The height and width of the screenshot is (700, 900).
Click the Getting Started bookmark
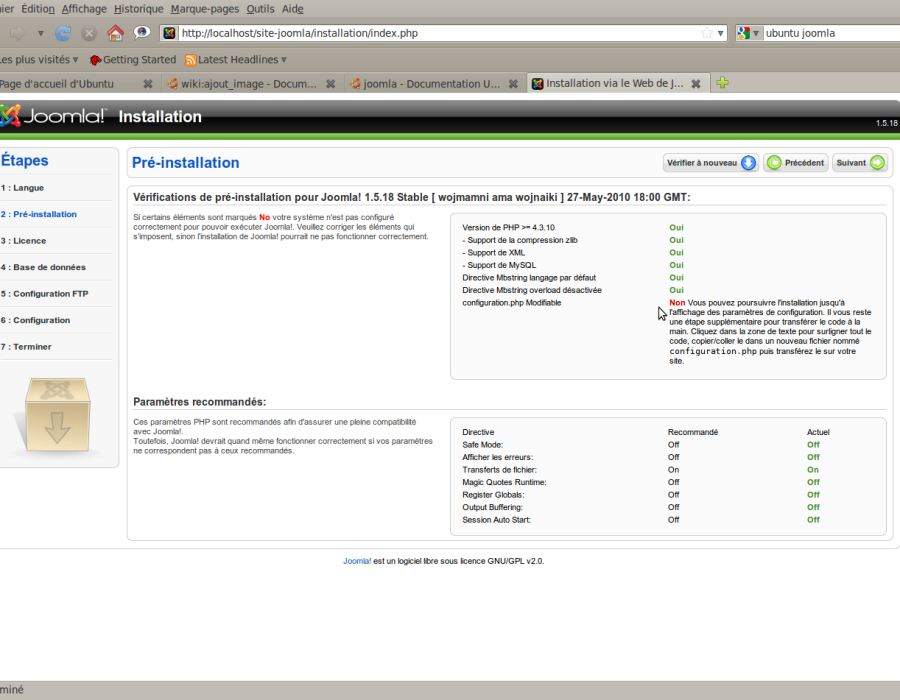pyautogui.click(x=133, y=60)
